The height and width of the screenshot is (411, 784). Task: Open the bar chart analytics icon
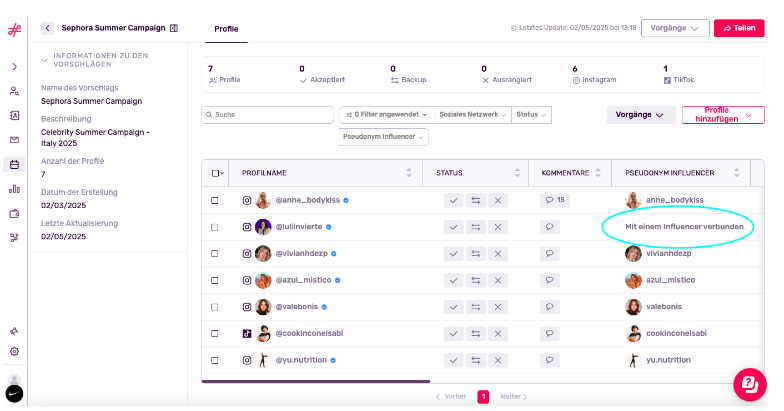coord(14,189)
